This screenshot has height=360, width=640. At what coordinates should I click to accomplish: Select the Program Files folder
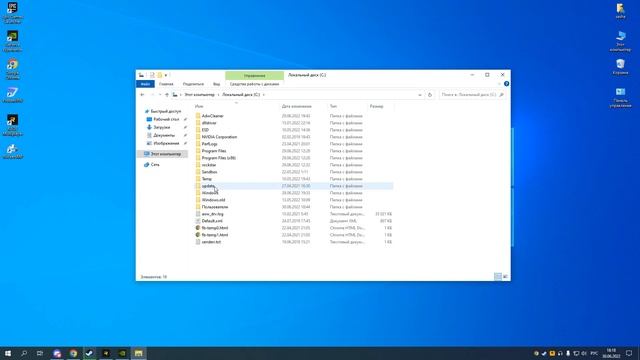click(x=214, y=151)
